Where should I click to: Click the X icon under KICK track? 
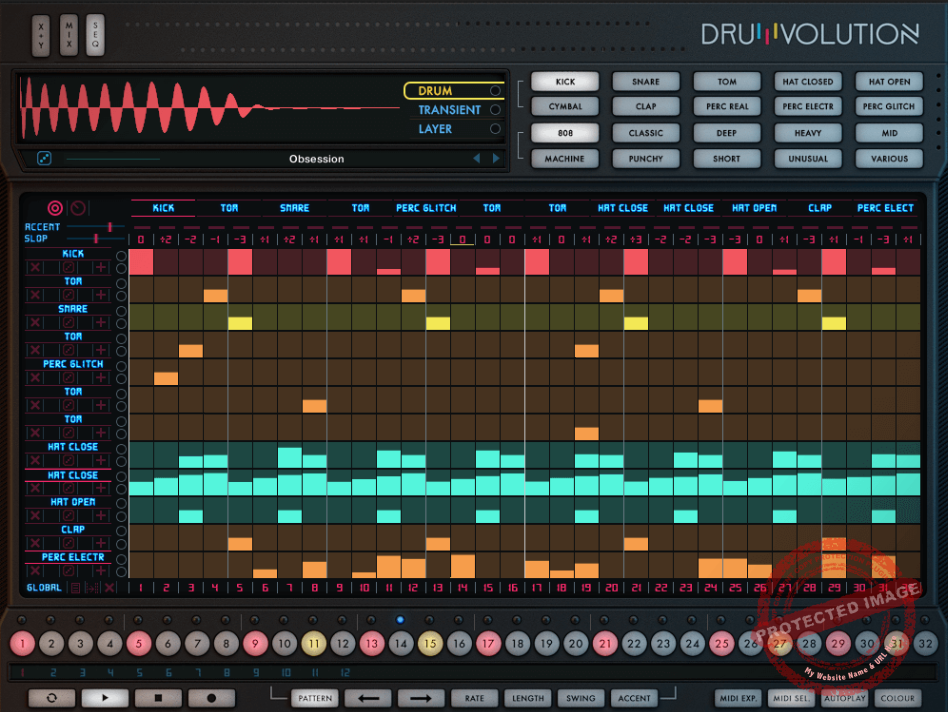pyautogui.click(x=35, y=267)
